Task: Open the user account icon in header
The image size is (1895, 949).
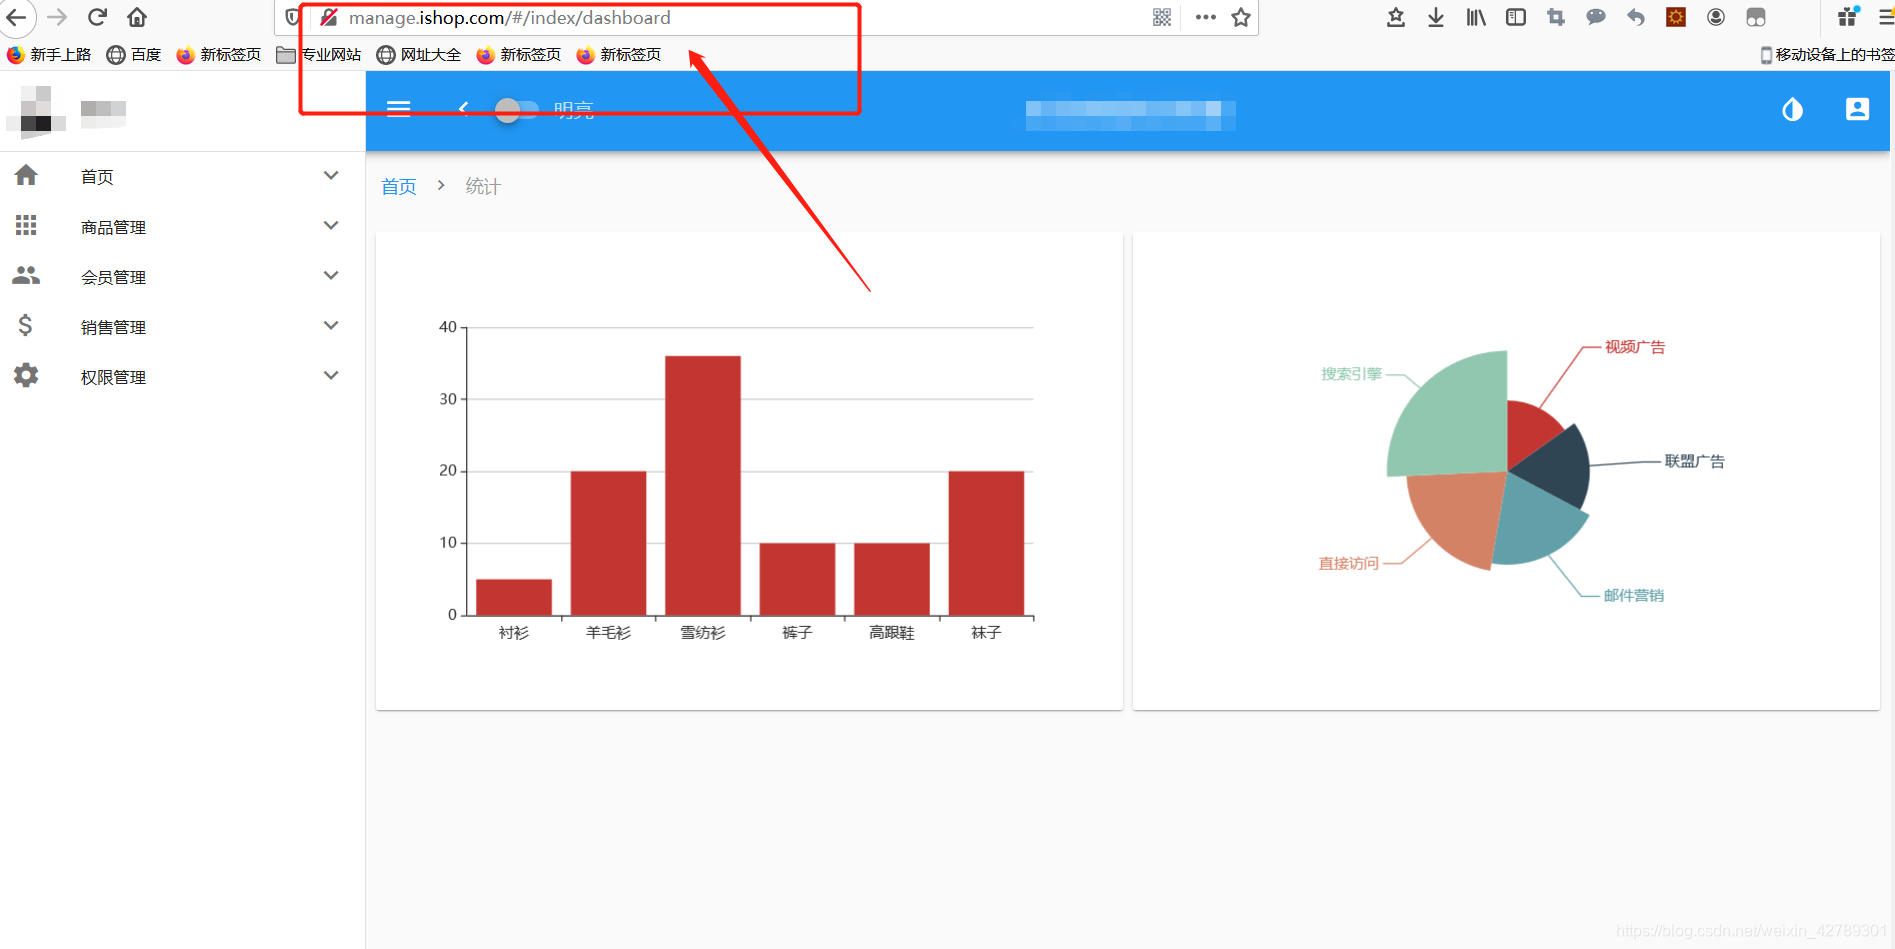Action: (x=1857, y=109)
